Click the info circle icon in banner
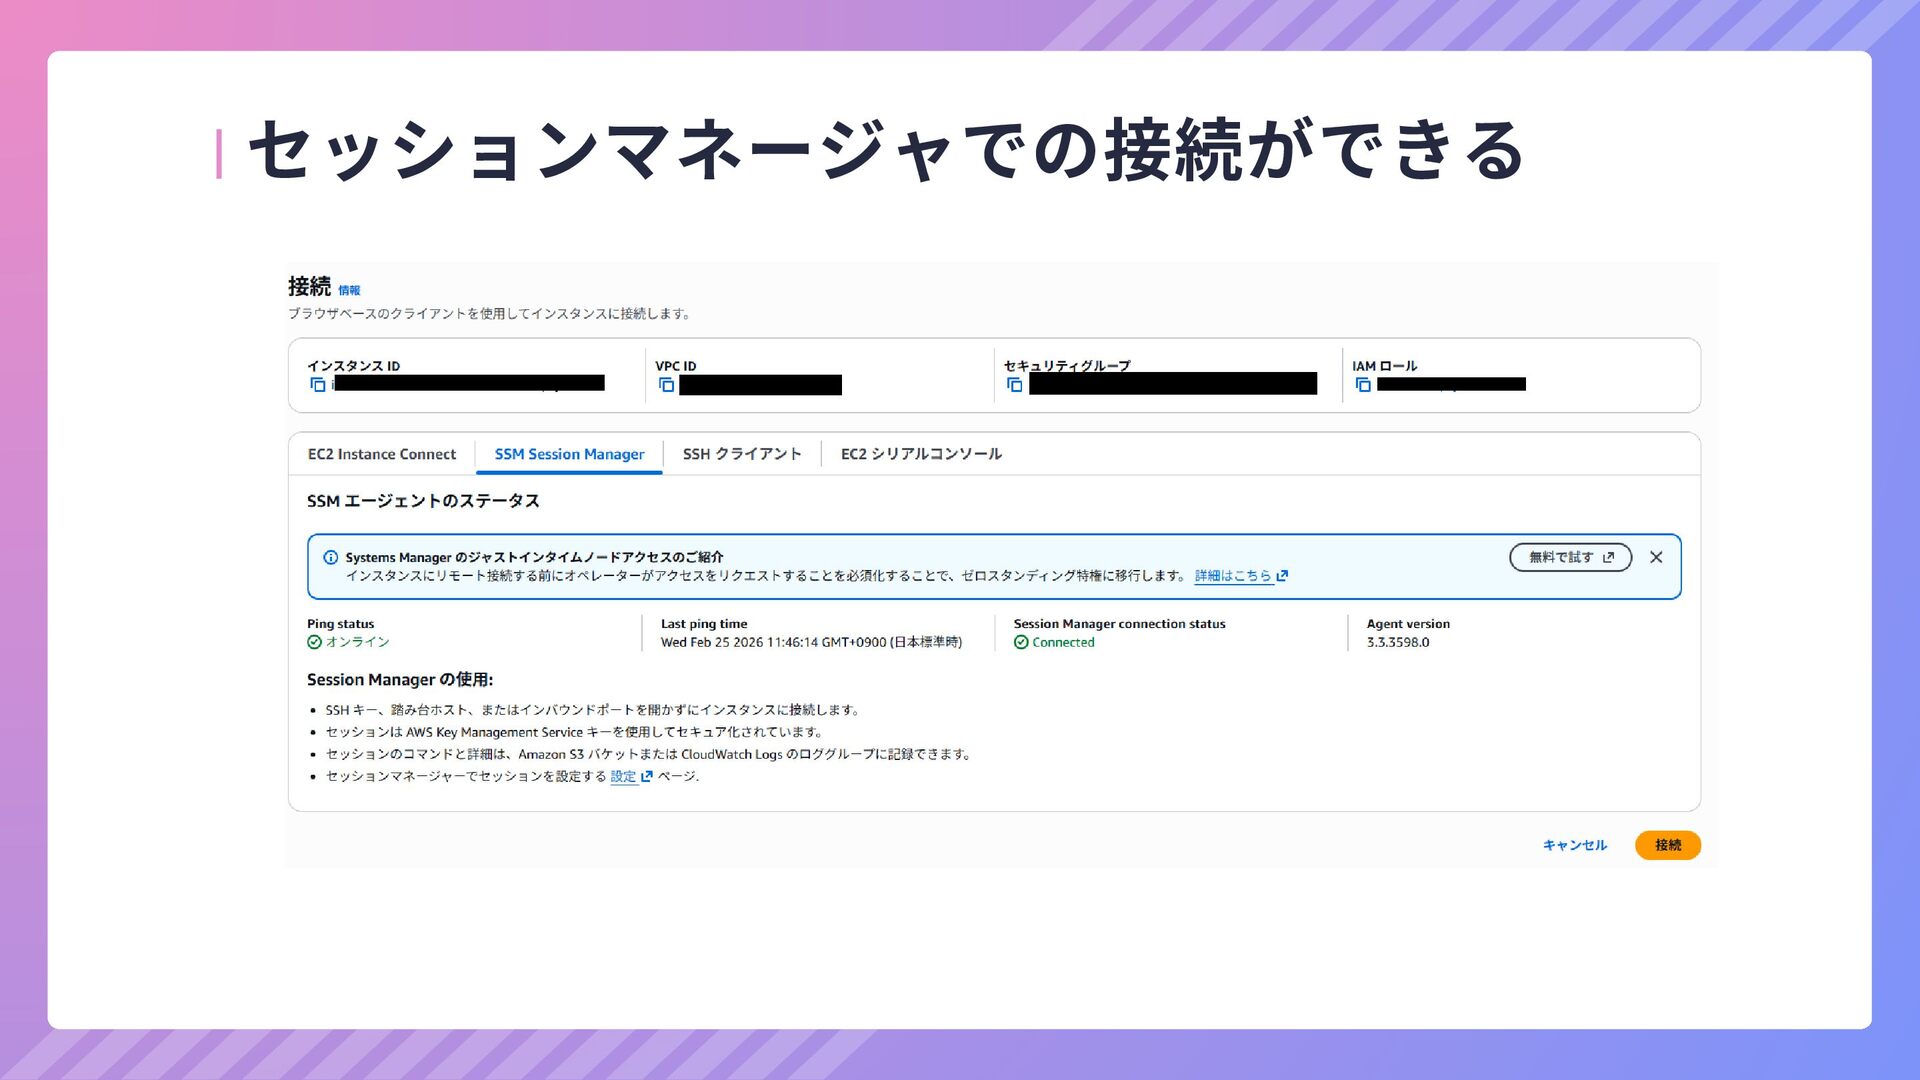This screenshot has height=1080, width=1920. pyautogui.click(x=330, y=558)
